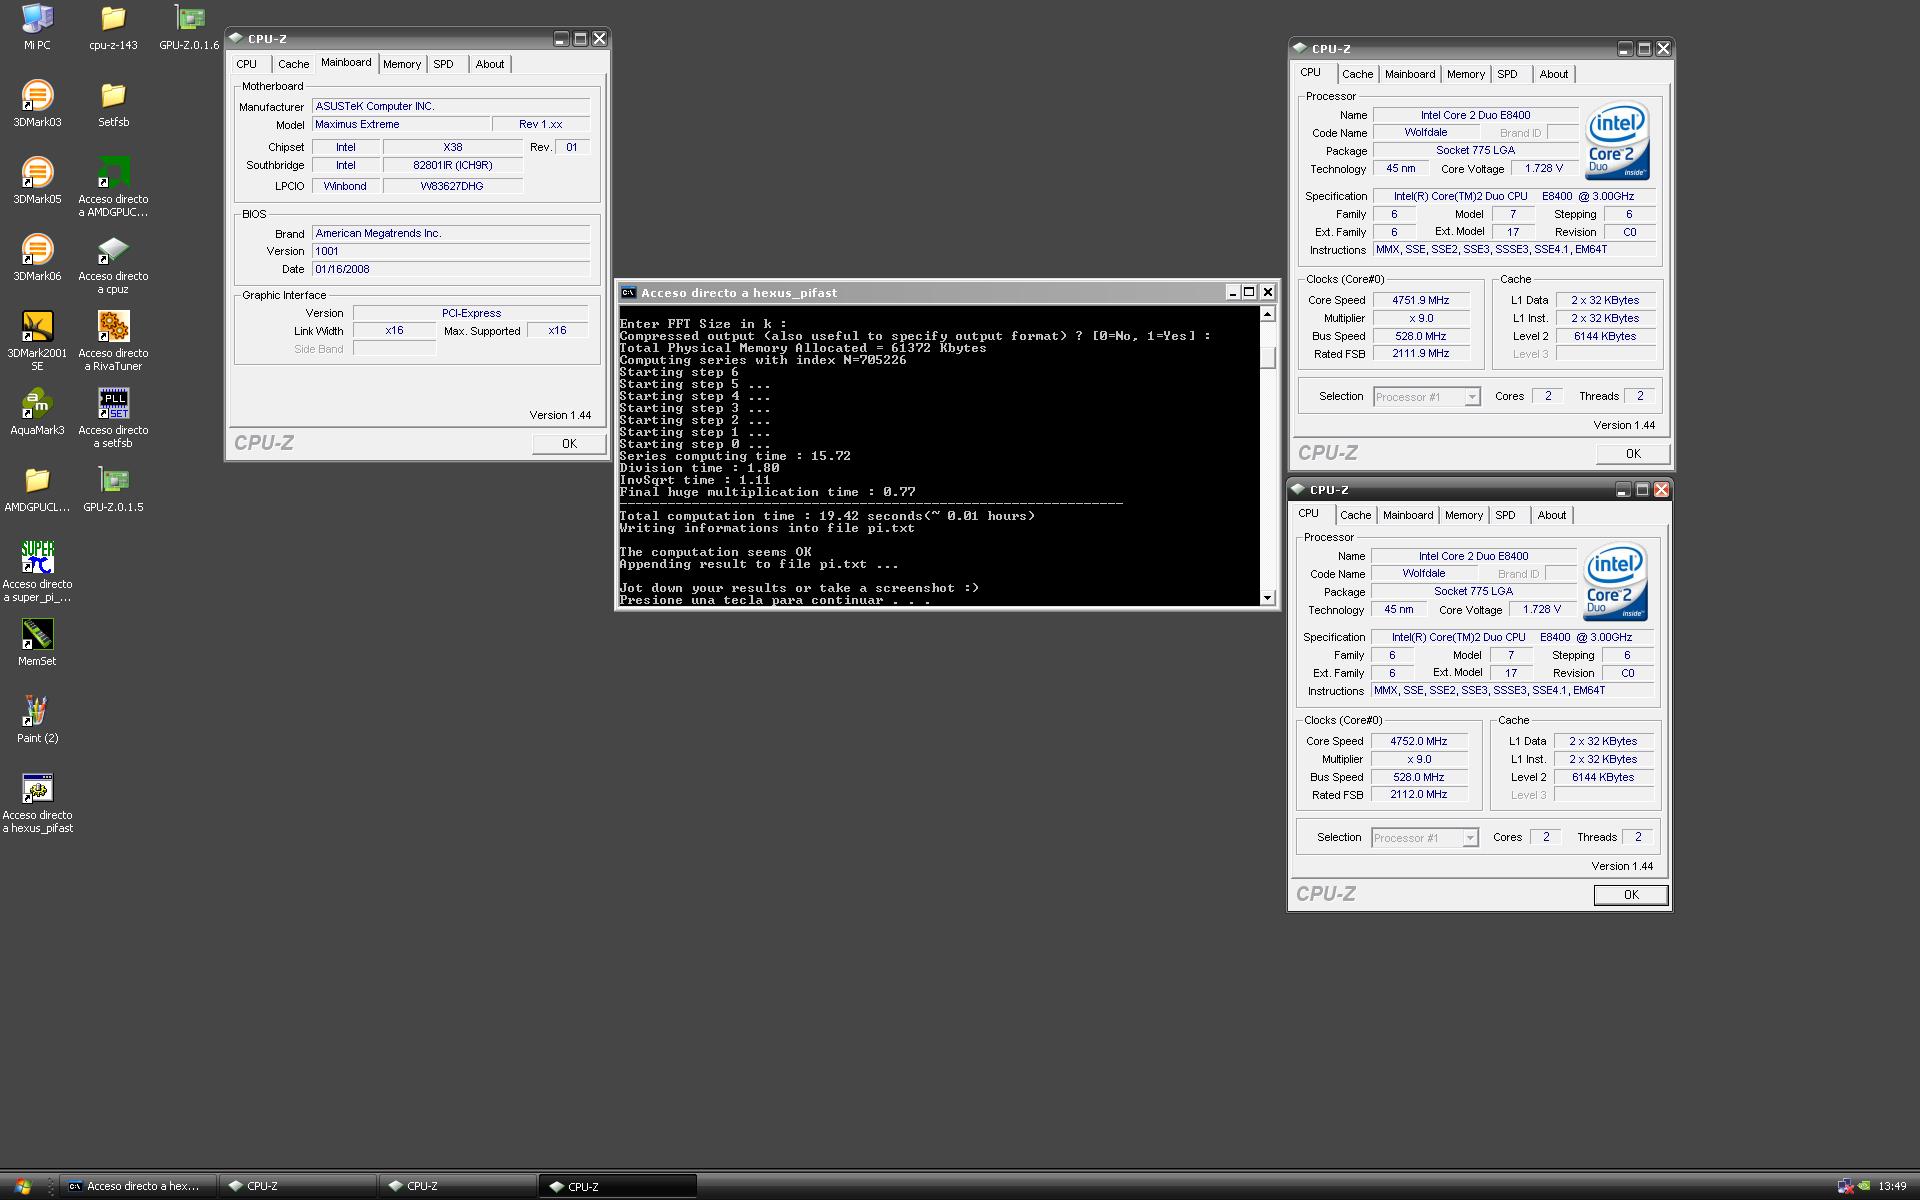Click the Windows Start orb

[22, 1186]
